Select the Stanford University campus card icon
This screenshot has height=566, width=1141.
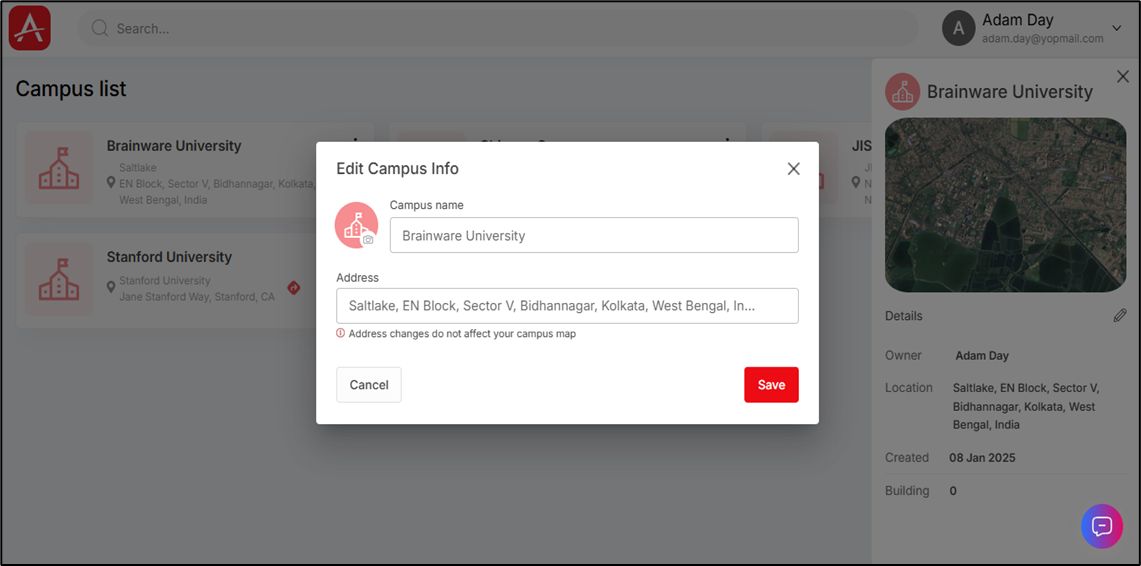tap(60, 279)
